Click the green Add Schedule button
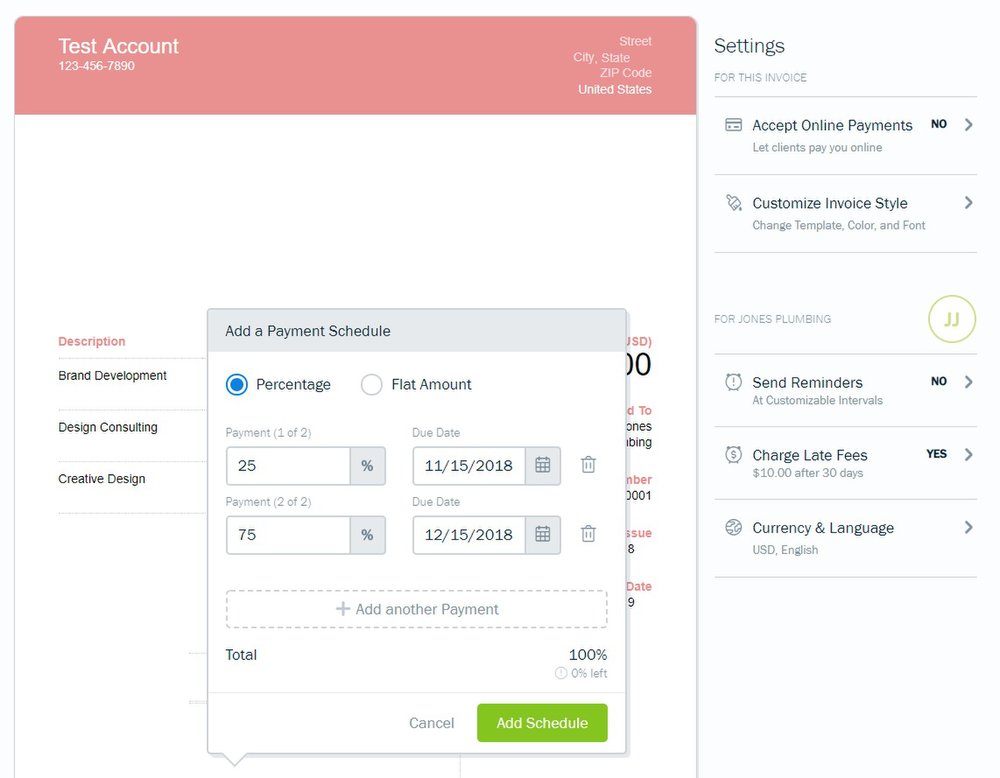The image size is (1000, 778). 542,723
